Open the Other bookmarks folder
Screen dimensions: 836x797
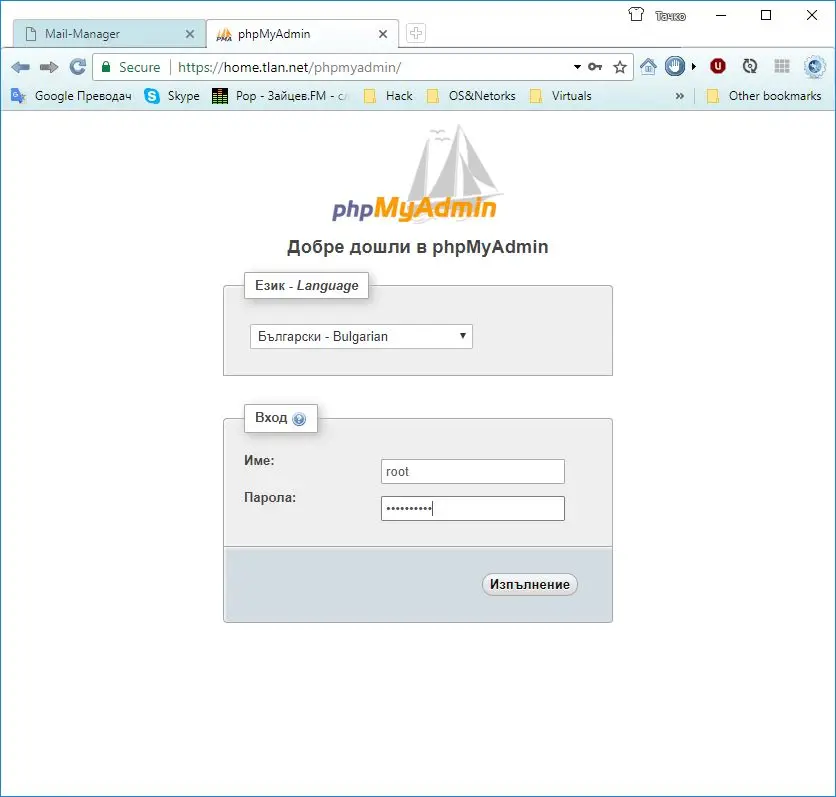pos(764,96)
